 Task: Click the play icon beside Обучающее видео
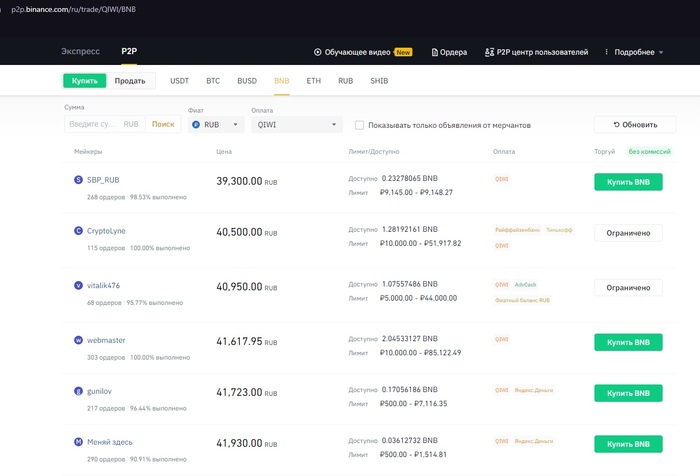coord(317,52)
